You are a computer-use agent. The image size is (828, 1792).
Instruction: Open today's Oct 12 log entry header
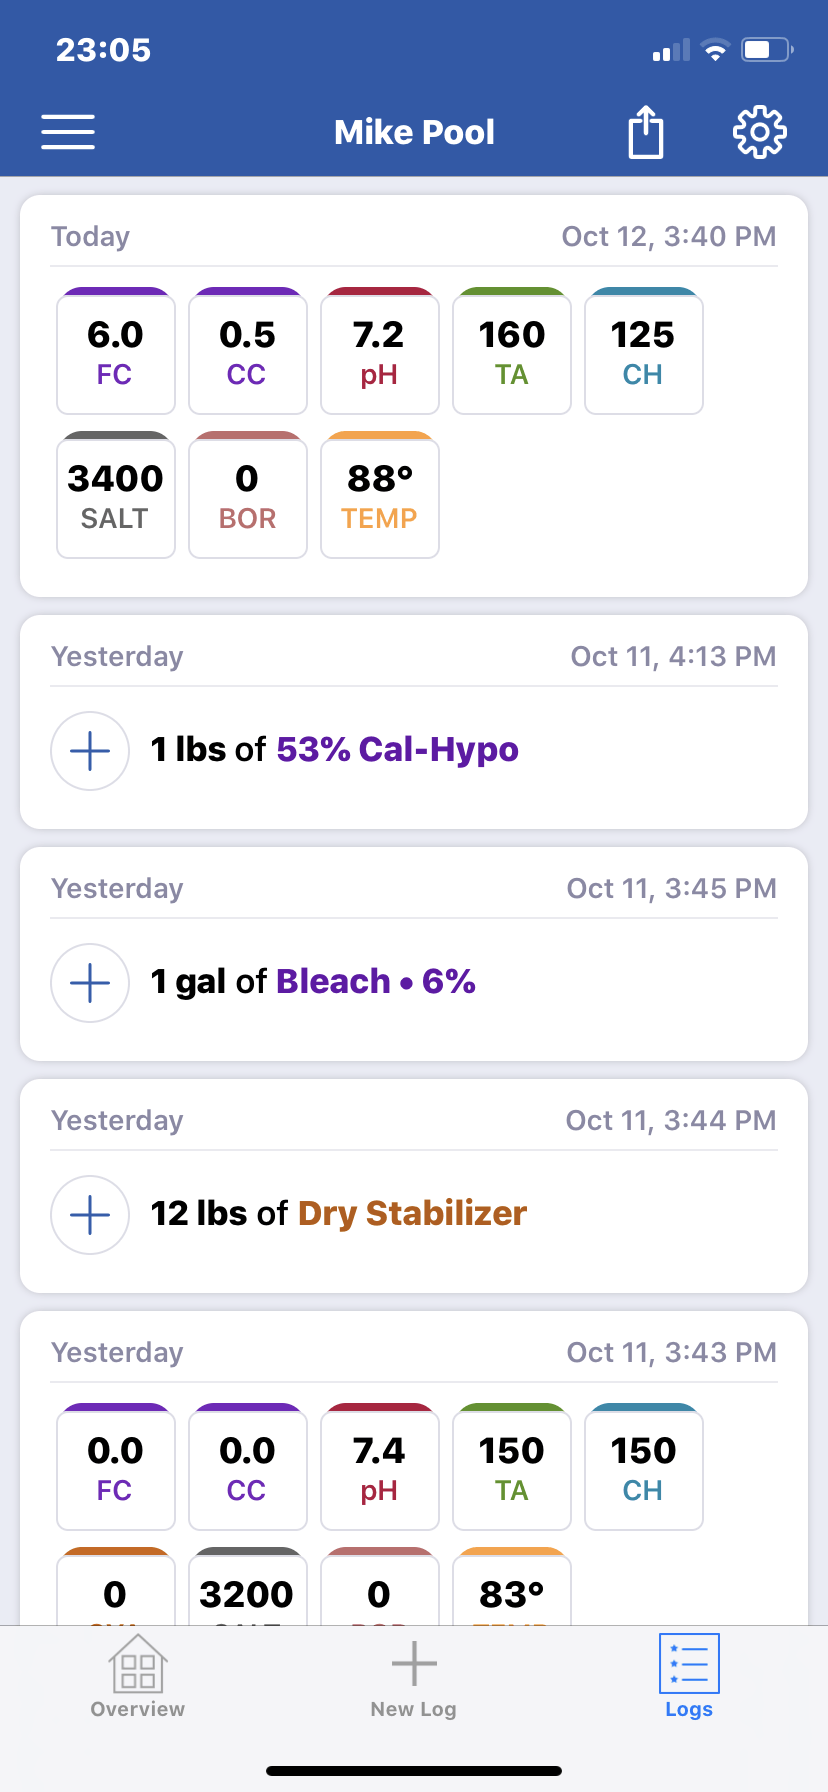[414, 237]
